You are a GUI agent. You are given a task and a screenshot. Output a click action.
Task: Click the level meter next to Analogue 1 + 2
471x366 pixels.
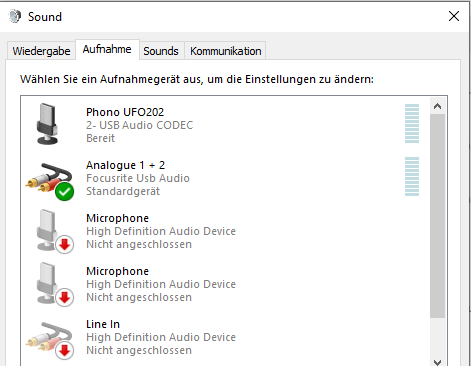[412, 176]
